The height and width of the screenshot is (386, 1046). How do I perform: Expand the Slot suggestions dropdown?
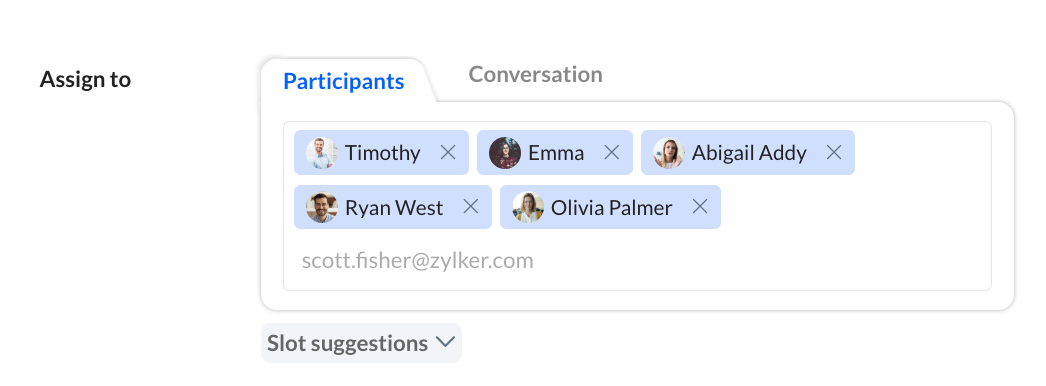click(x=361, y=343)
